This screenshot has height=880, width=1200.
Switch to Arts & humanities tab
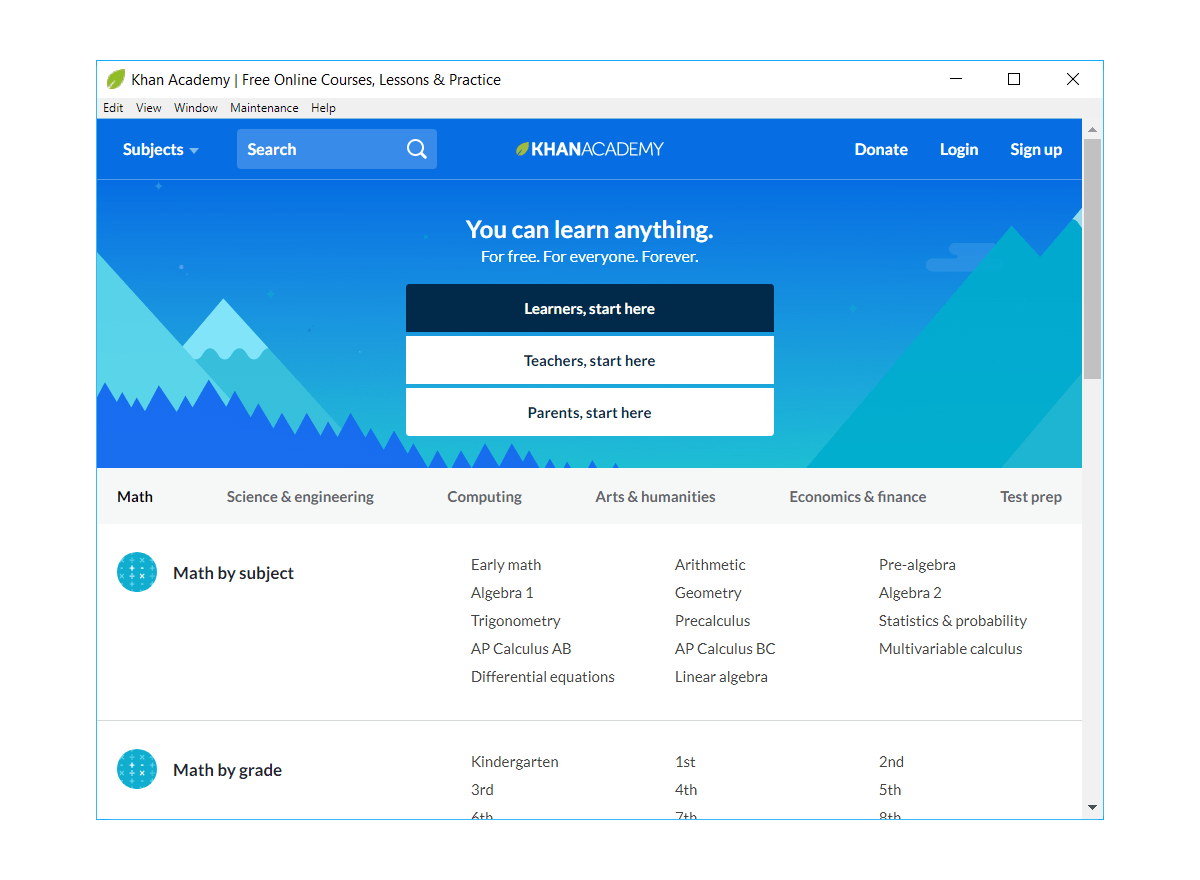tap(655, 496)
